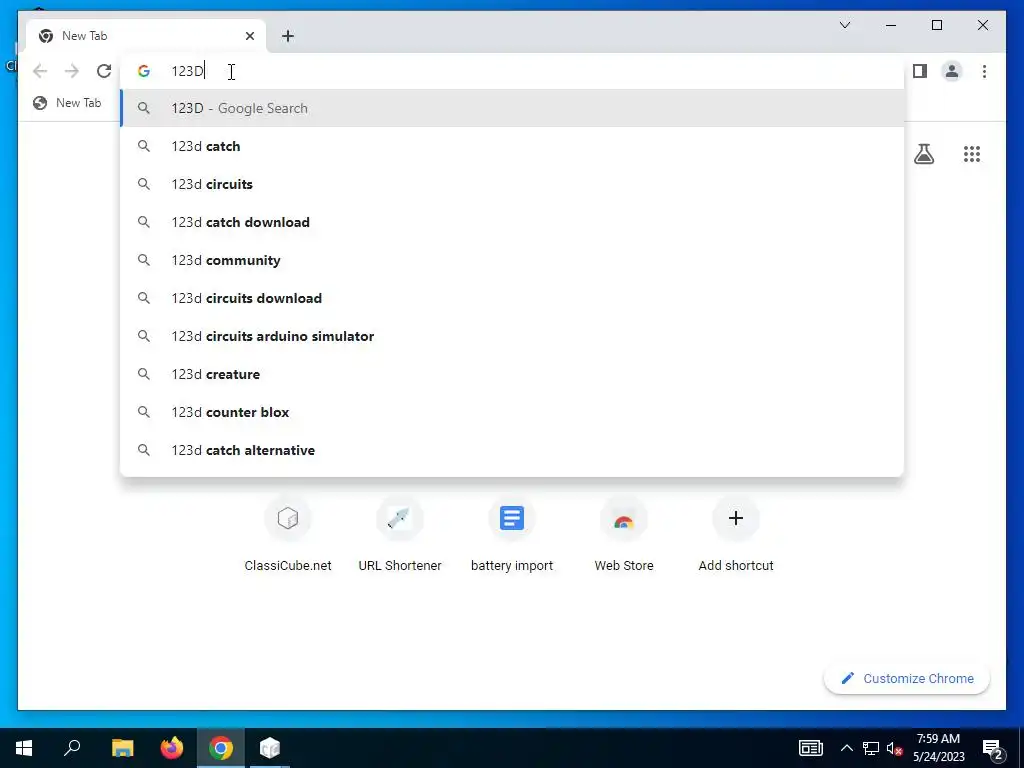Choose the "123d catch" suggestion
Image resolution: width=1024 pixels, height=768 pixels.
coord(513,146)
